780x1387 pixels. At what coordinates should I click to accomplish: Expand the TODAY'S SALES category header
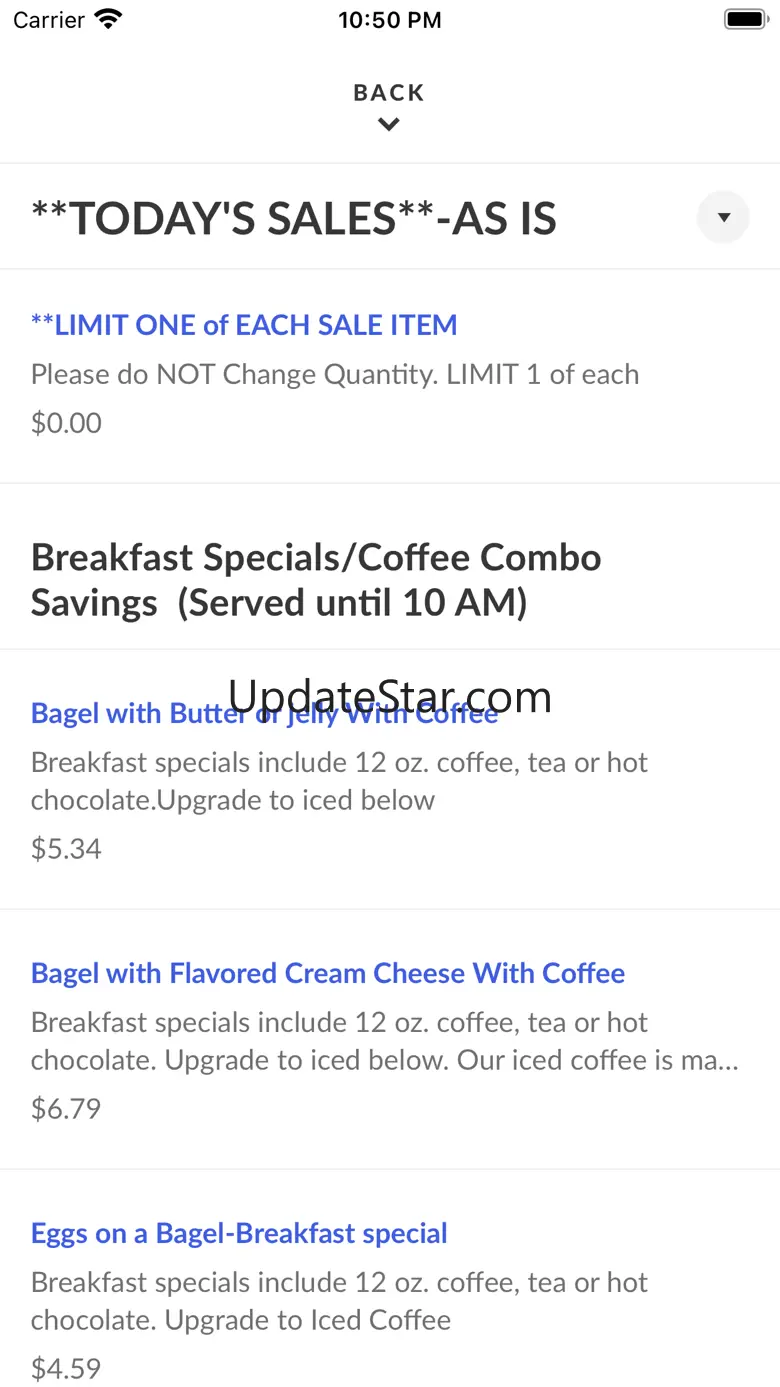click(x=294, y=218)
